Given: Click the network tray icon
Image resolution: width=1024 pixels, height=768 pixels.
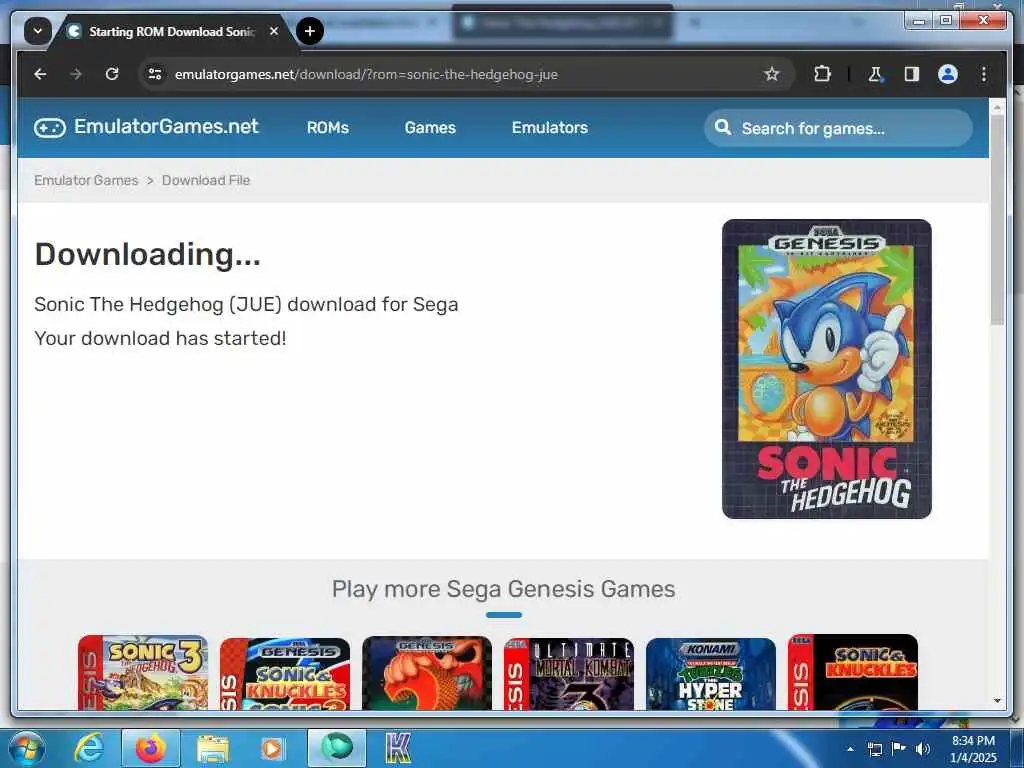Looking at the screenshot, I should pos(874,749).
